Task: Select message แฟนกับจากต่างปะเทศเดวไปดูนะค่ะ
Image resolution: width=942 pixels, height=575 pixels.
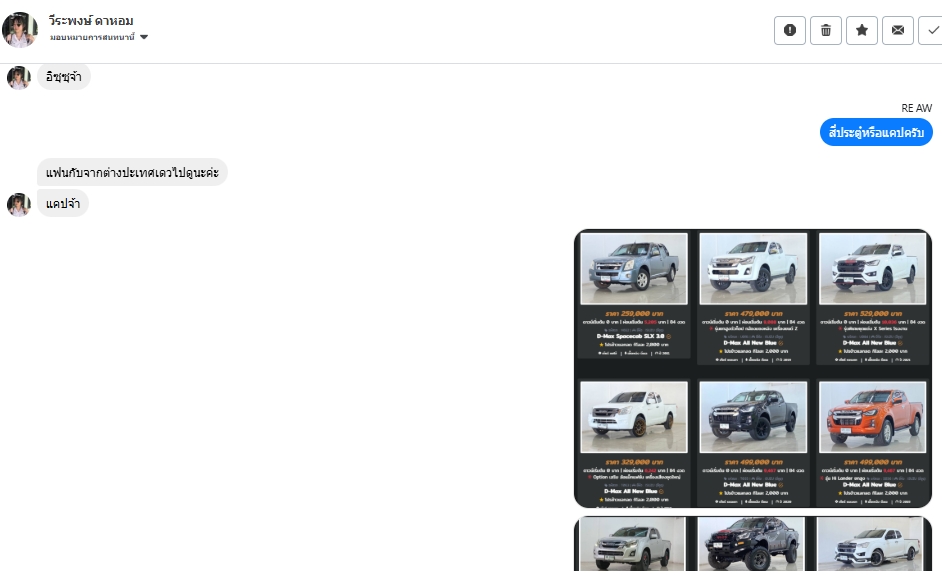Action: click(132, 172)
